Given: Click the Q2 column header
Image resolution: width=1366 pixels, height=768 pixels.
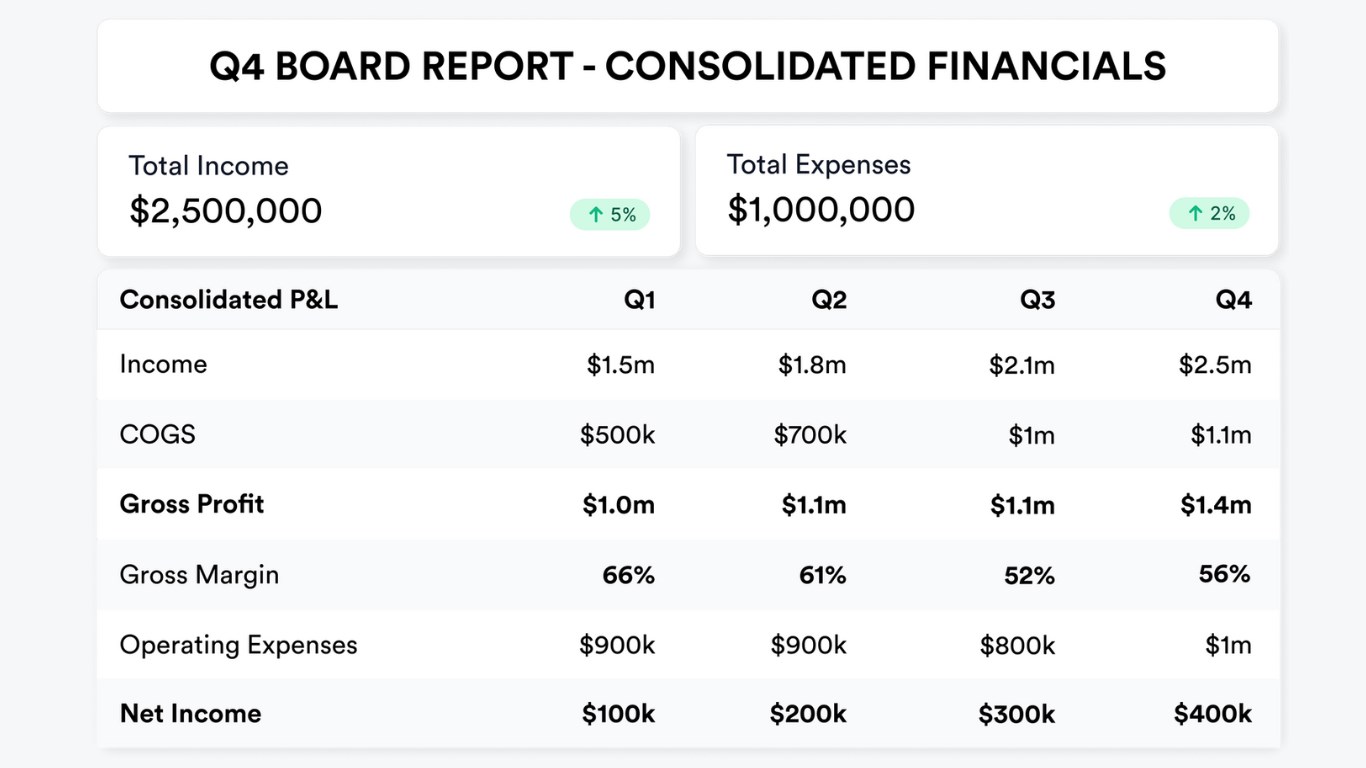Looking at the screenshot, I should tap(829, 300).
